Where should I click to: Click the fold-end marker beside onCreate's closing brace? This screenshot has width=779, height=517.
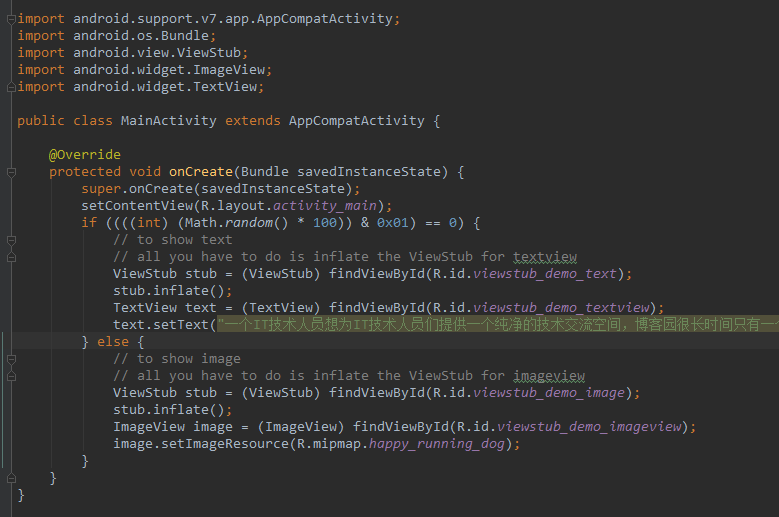tap(11, 478)
